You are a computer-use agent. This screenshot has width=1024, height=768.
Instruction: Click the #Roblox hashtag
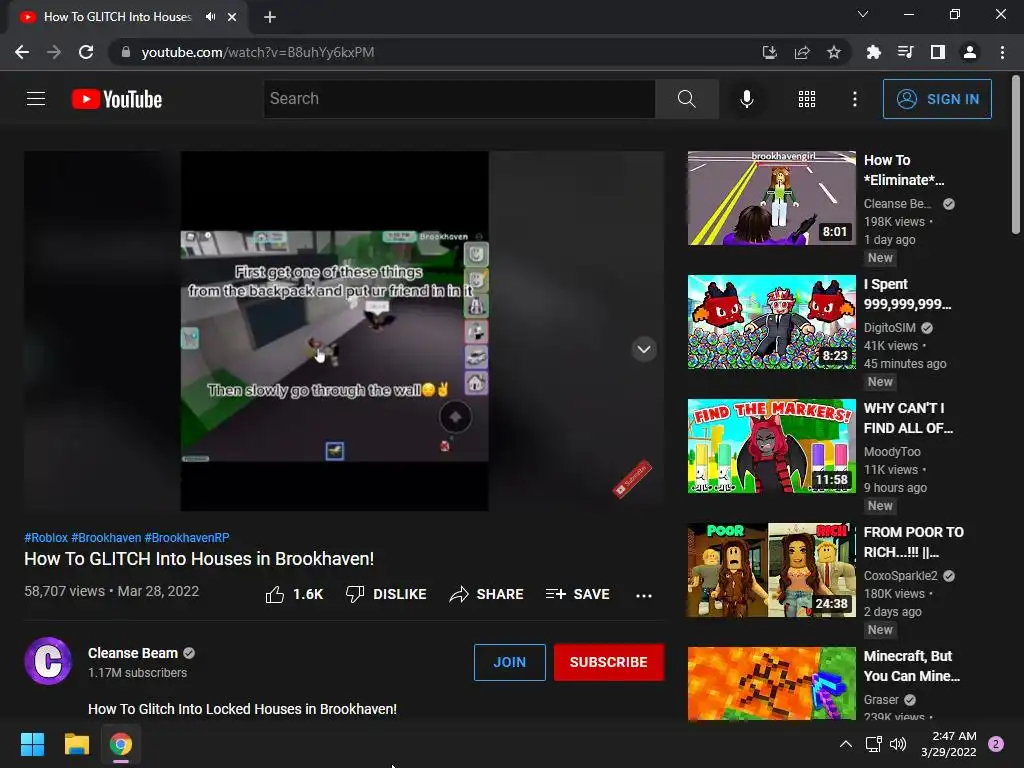(x=46, y=537)
